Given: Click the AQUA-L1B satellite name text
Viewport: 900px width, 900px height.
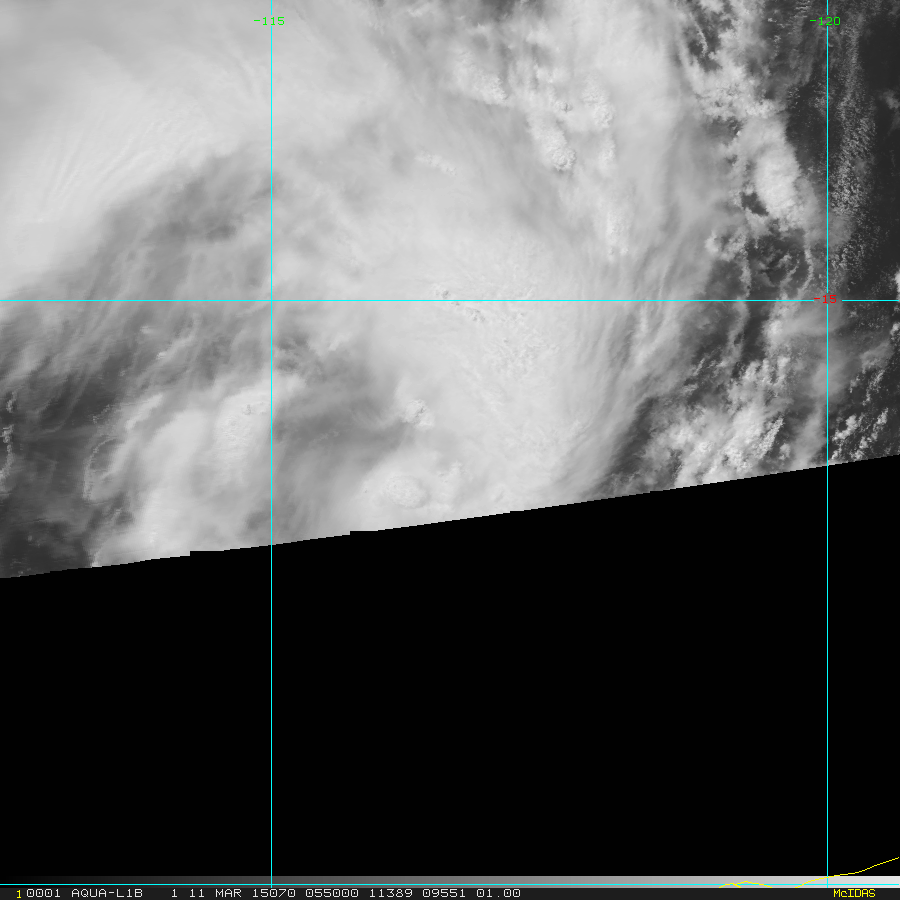Looking at the screenshot, I should point(107,893).
